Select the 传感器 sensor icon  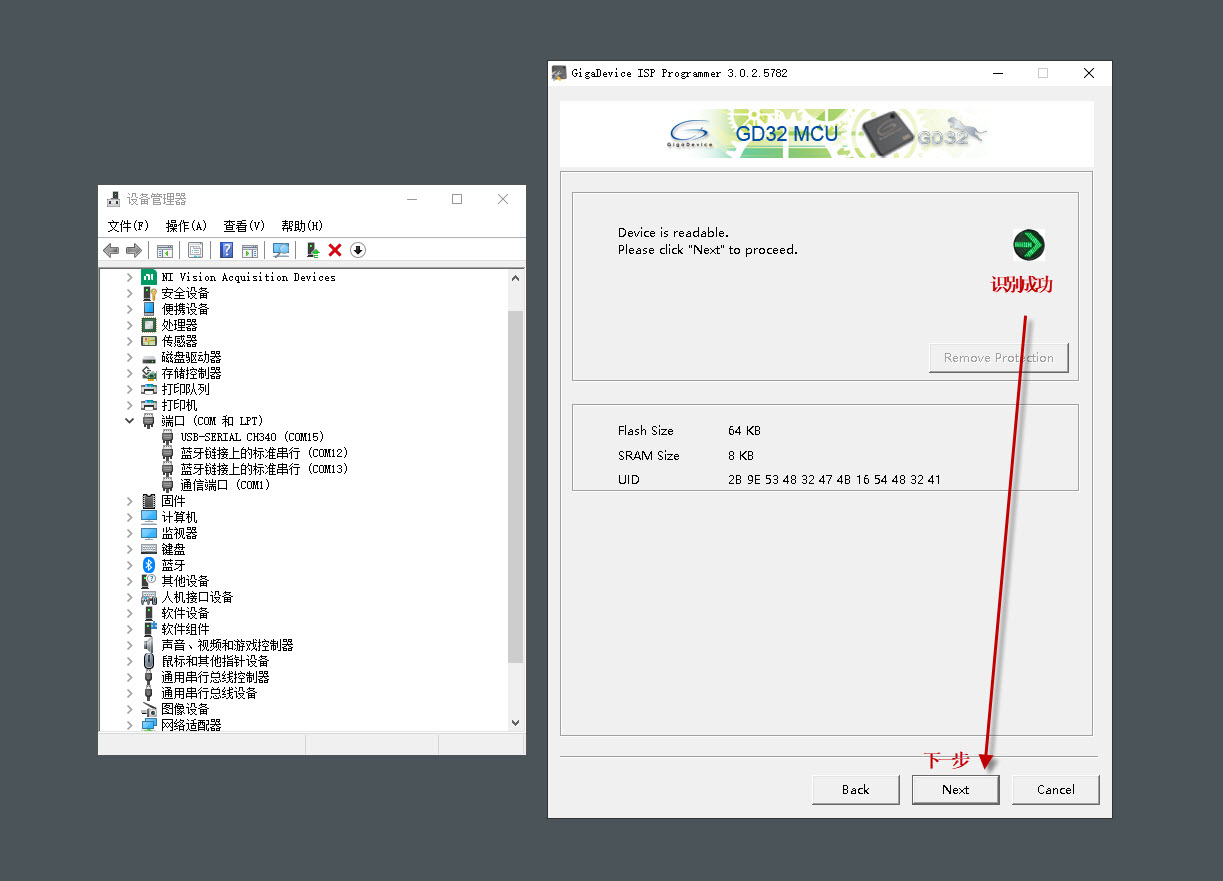(149, 341)
